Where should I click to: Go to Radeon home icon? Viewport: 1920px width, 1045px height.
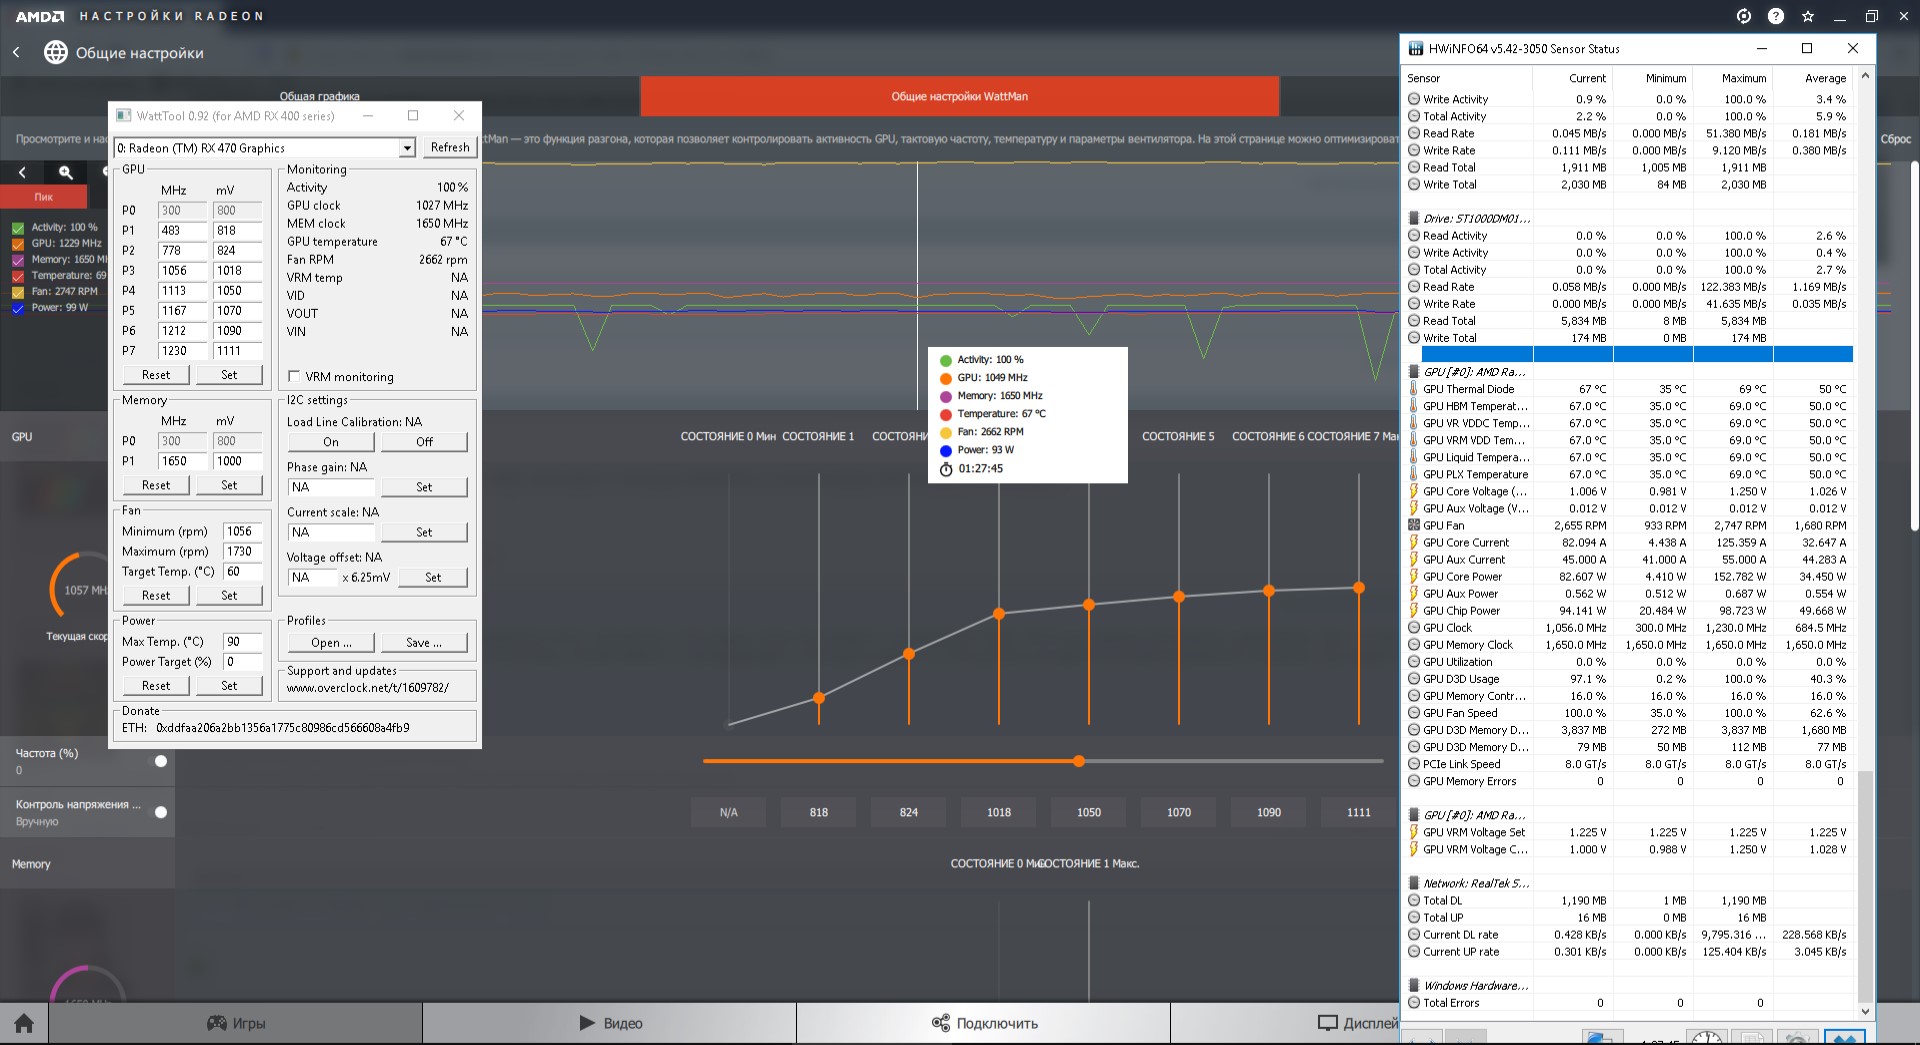[24, 1023]
